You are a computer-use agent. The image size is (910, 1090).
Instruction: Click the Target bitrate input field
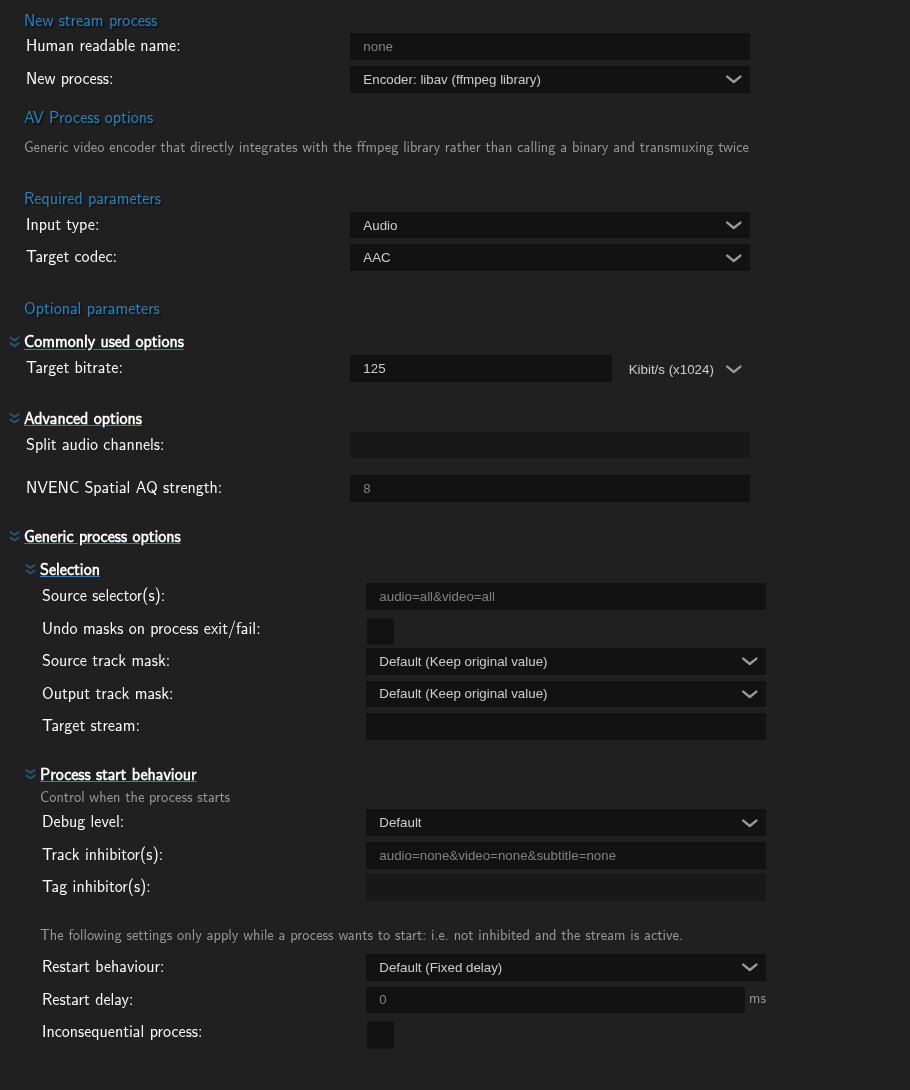480,368
